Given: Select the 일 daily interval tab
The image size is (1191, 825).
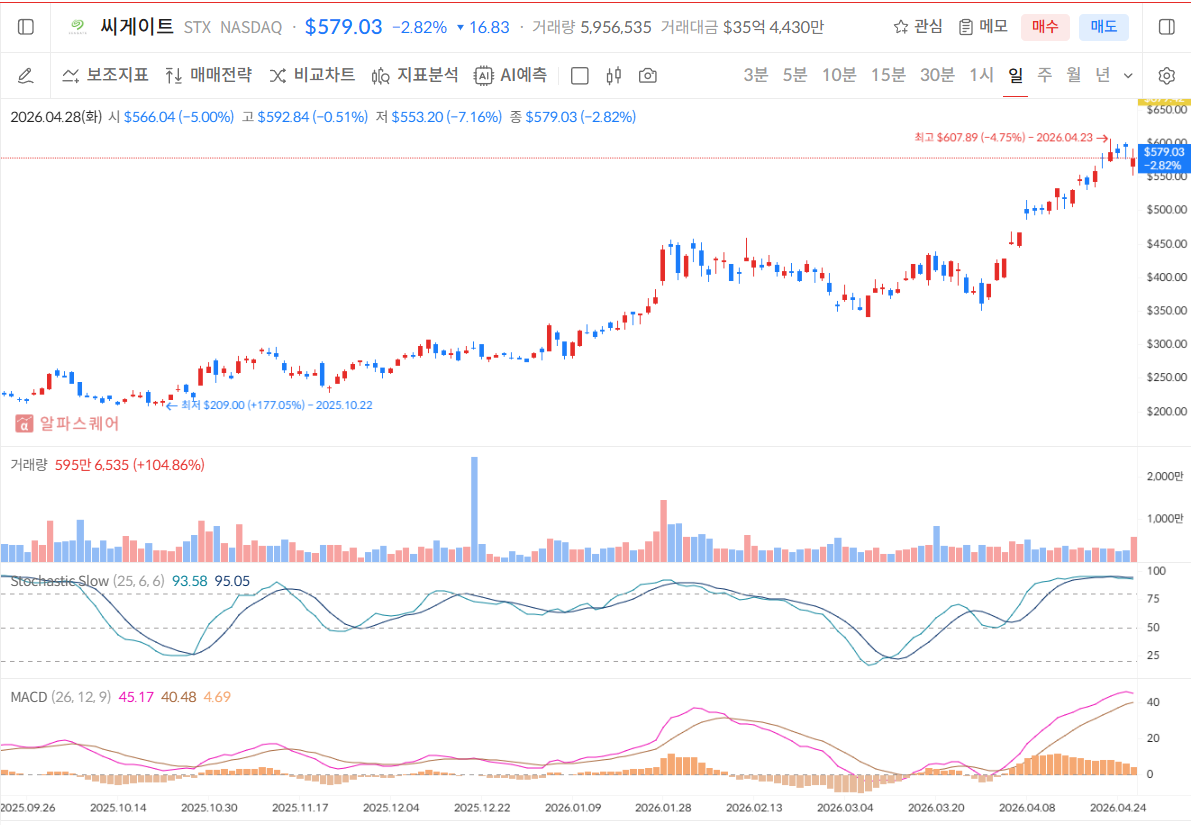Looking at the screenshot, I should click(x=1016, y=75).
